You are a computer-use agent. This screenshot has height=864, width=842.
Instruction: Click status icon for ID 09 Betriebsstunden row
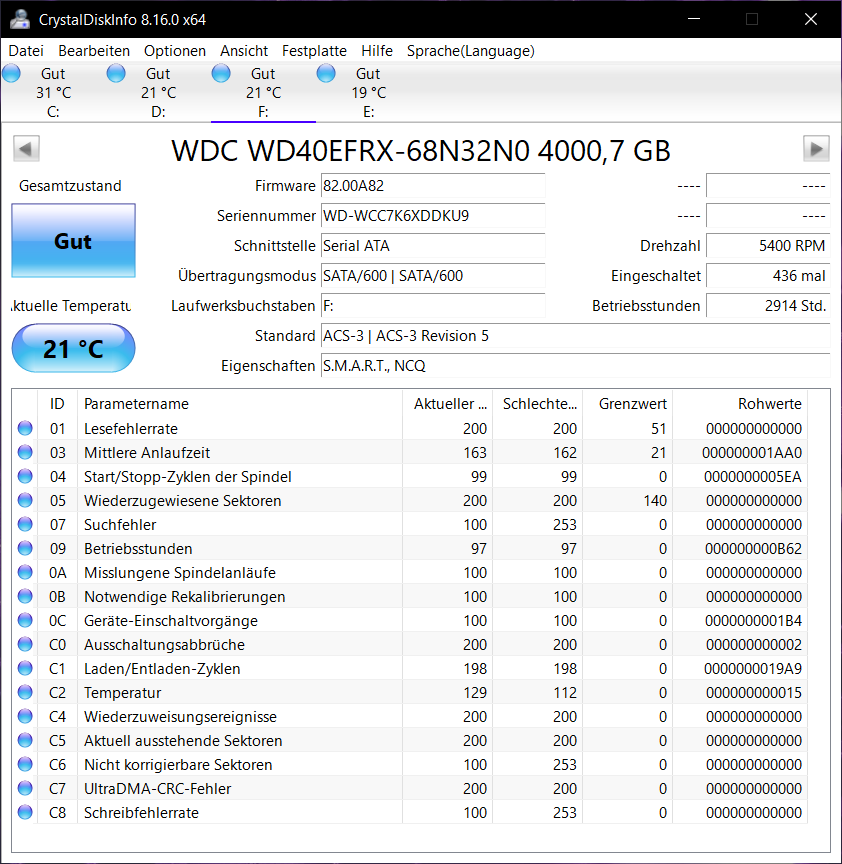click(25, 548)
